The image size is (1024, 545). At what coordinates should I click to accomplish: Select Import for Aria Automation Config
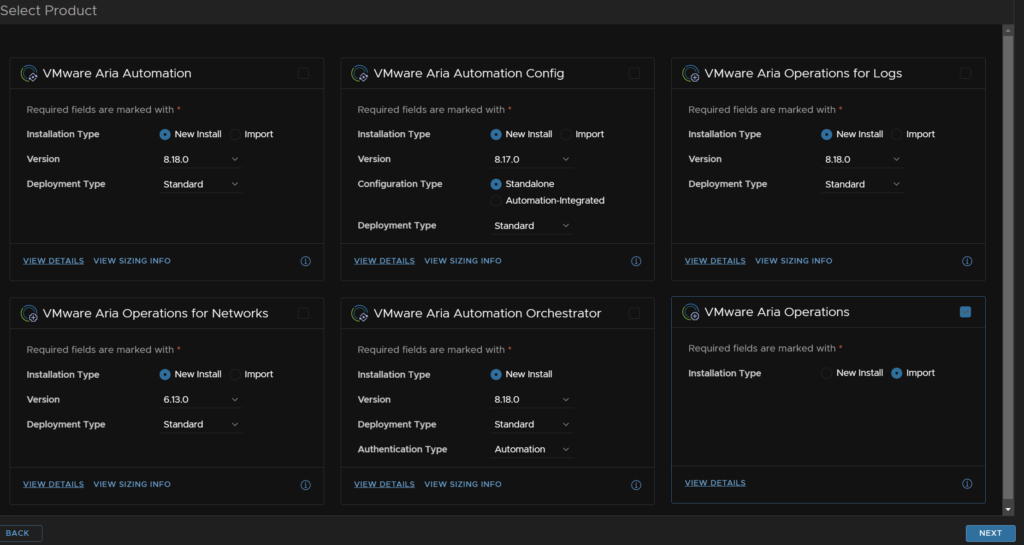[x=566, y=134]
